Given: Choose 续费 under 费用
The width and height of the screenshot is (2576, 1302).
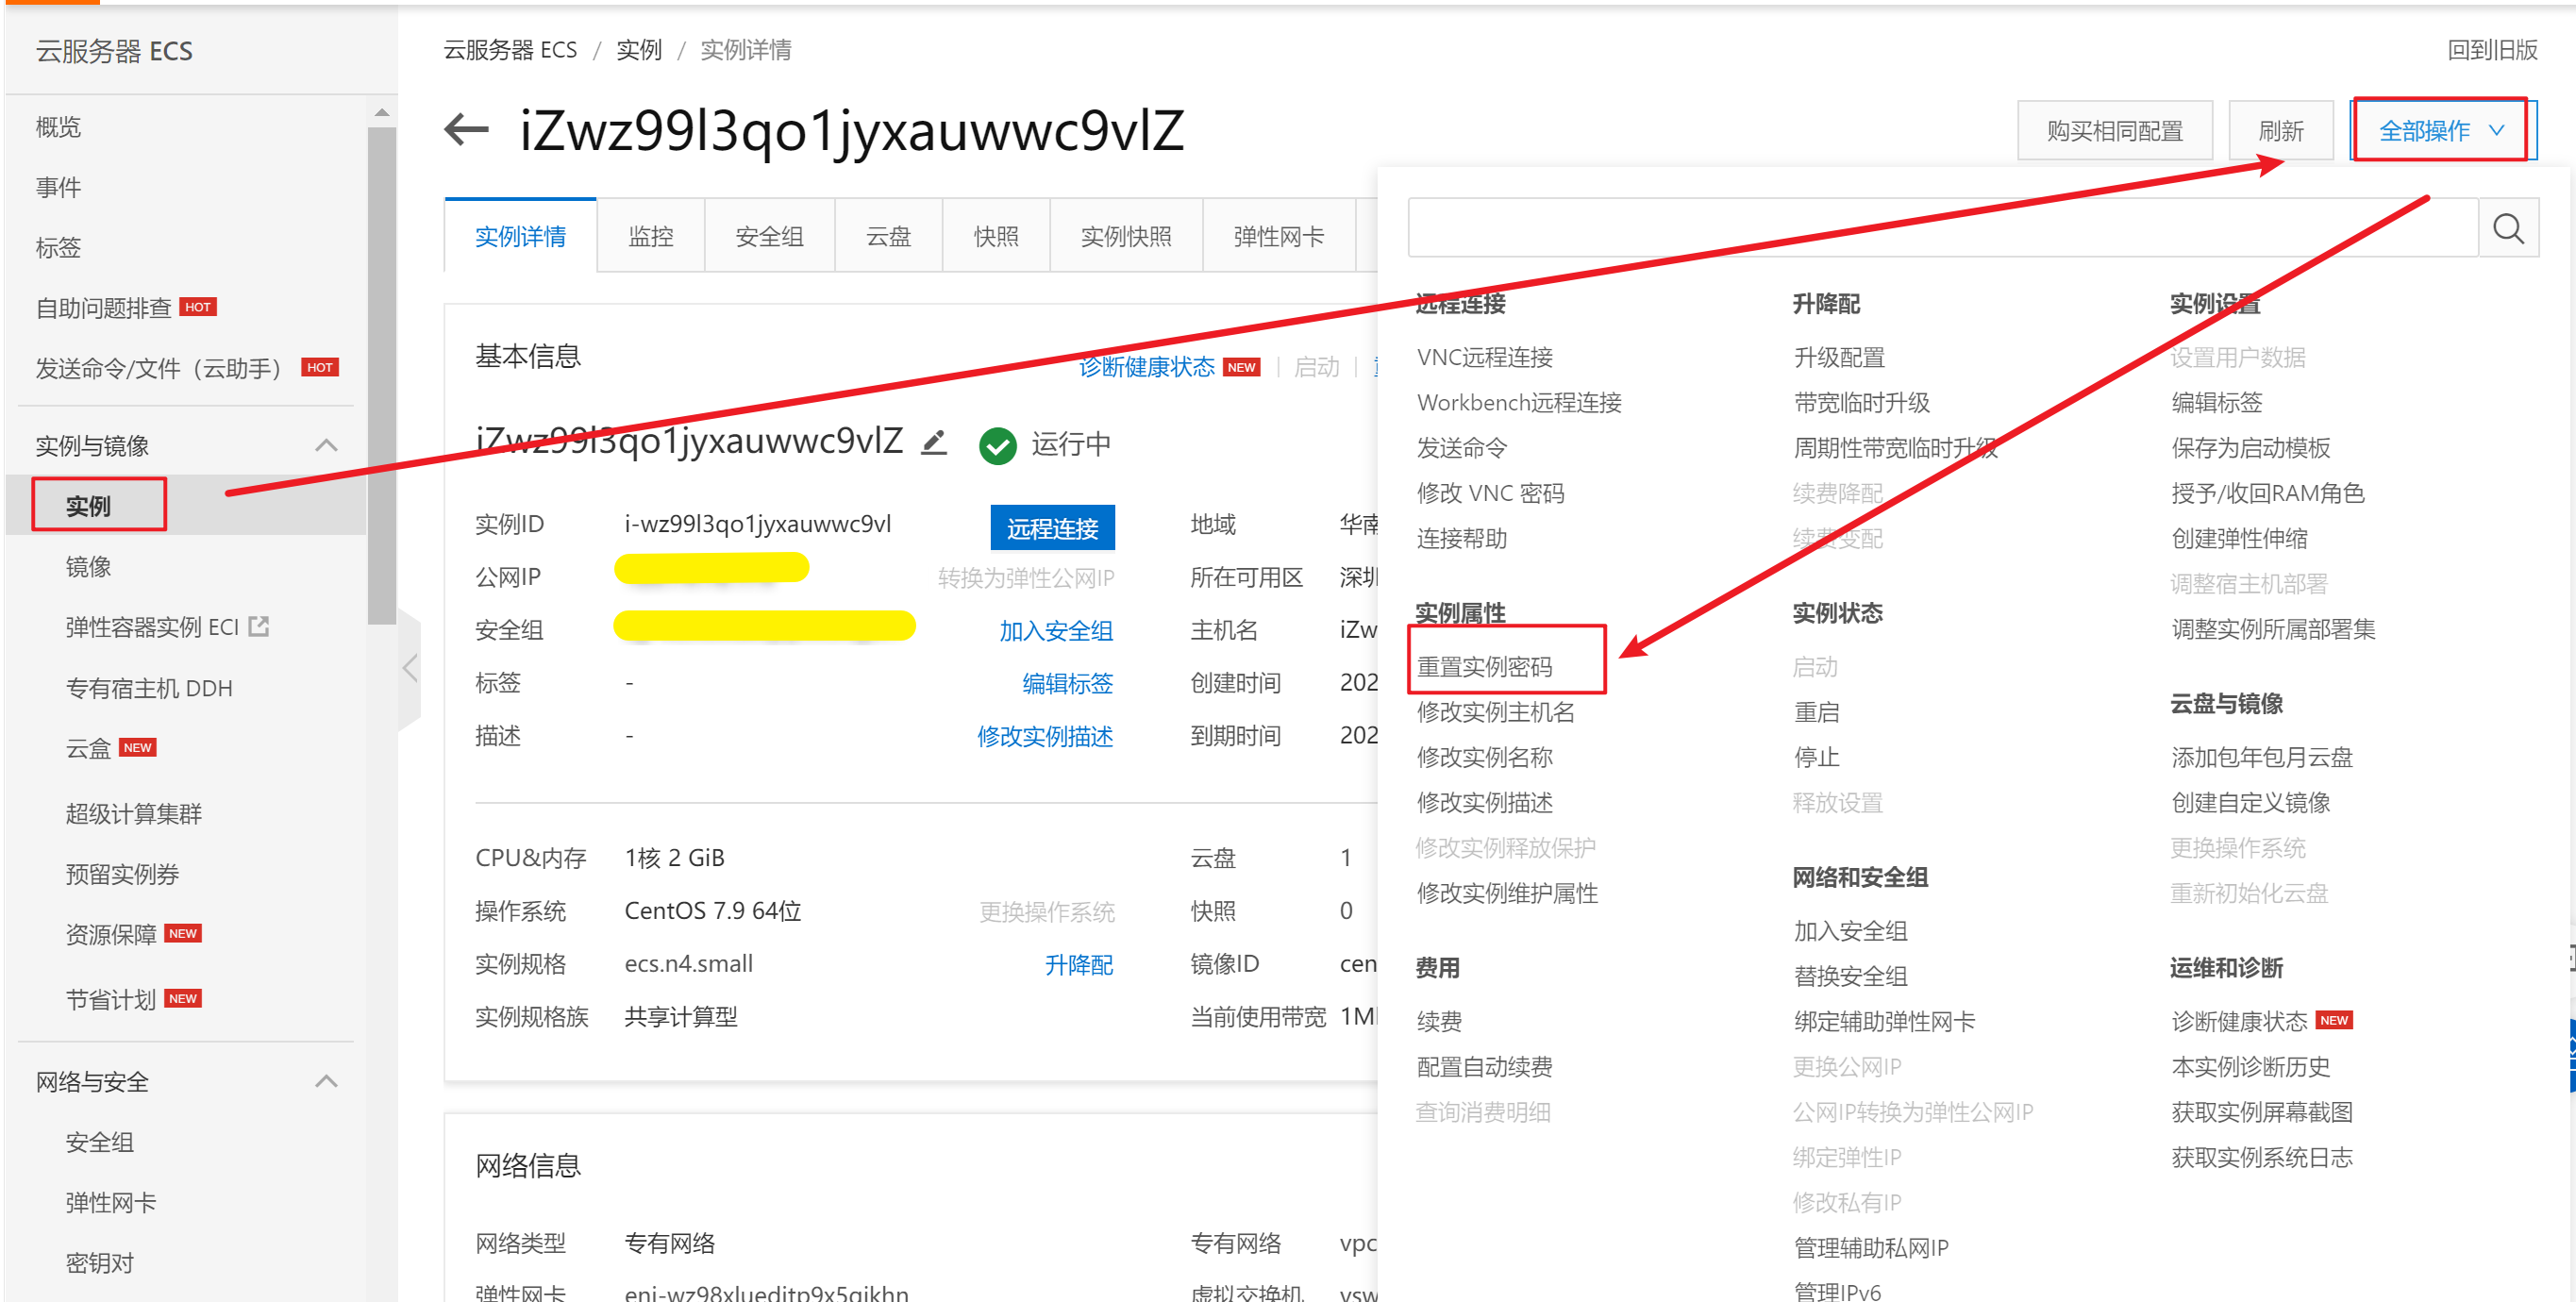Looking at the screenshot, I should [1439, 1022].
